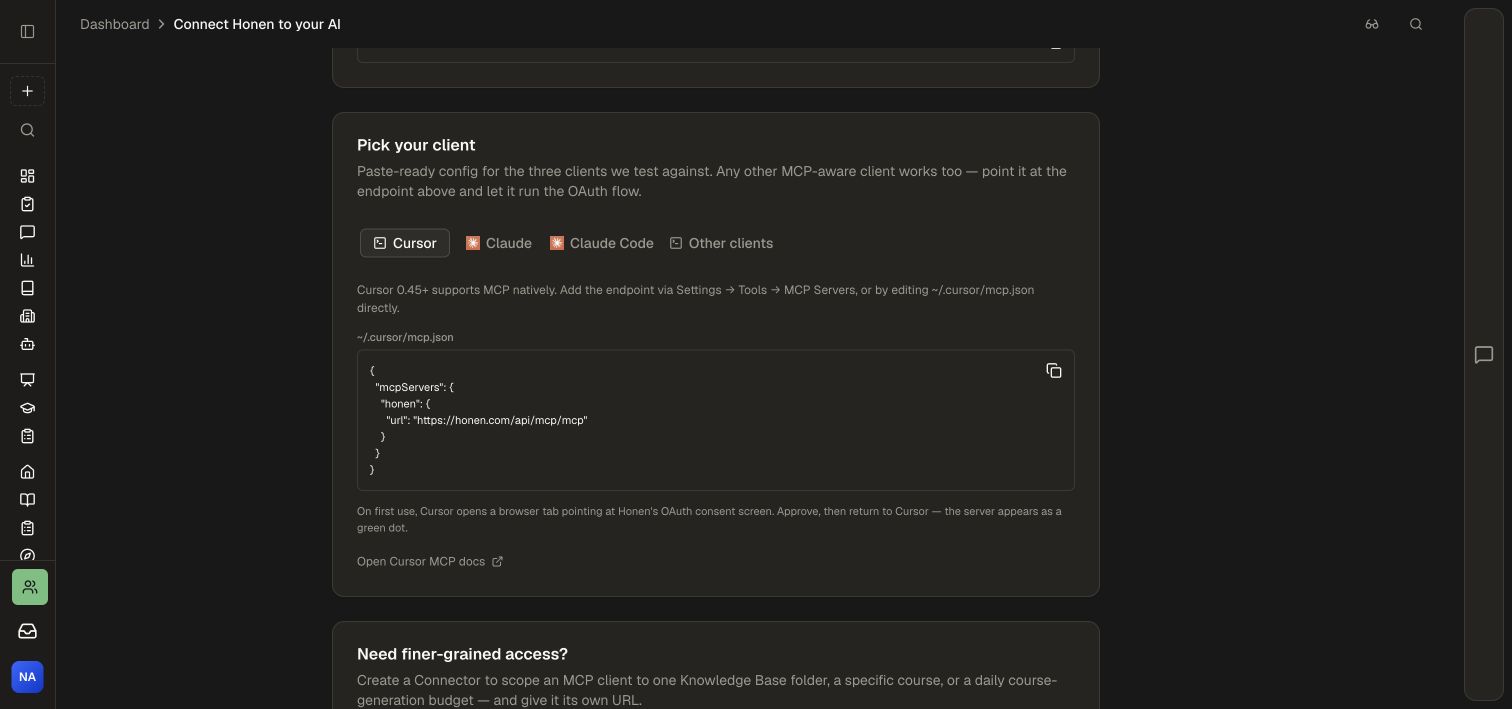This screenshot has width=1512, height=709.
Task: Open the robot bot icon in sidebar
Action: 27,344
